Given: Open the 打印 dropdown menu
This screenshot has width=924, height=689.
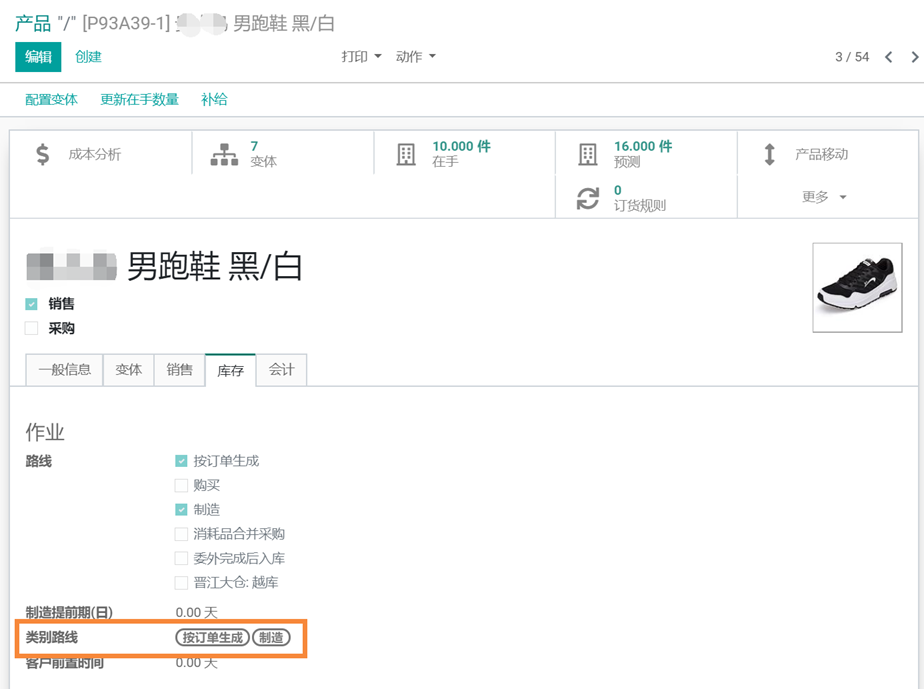Looking at the screenshot, I should pyautogui.click(x=361, y=57).
